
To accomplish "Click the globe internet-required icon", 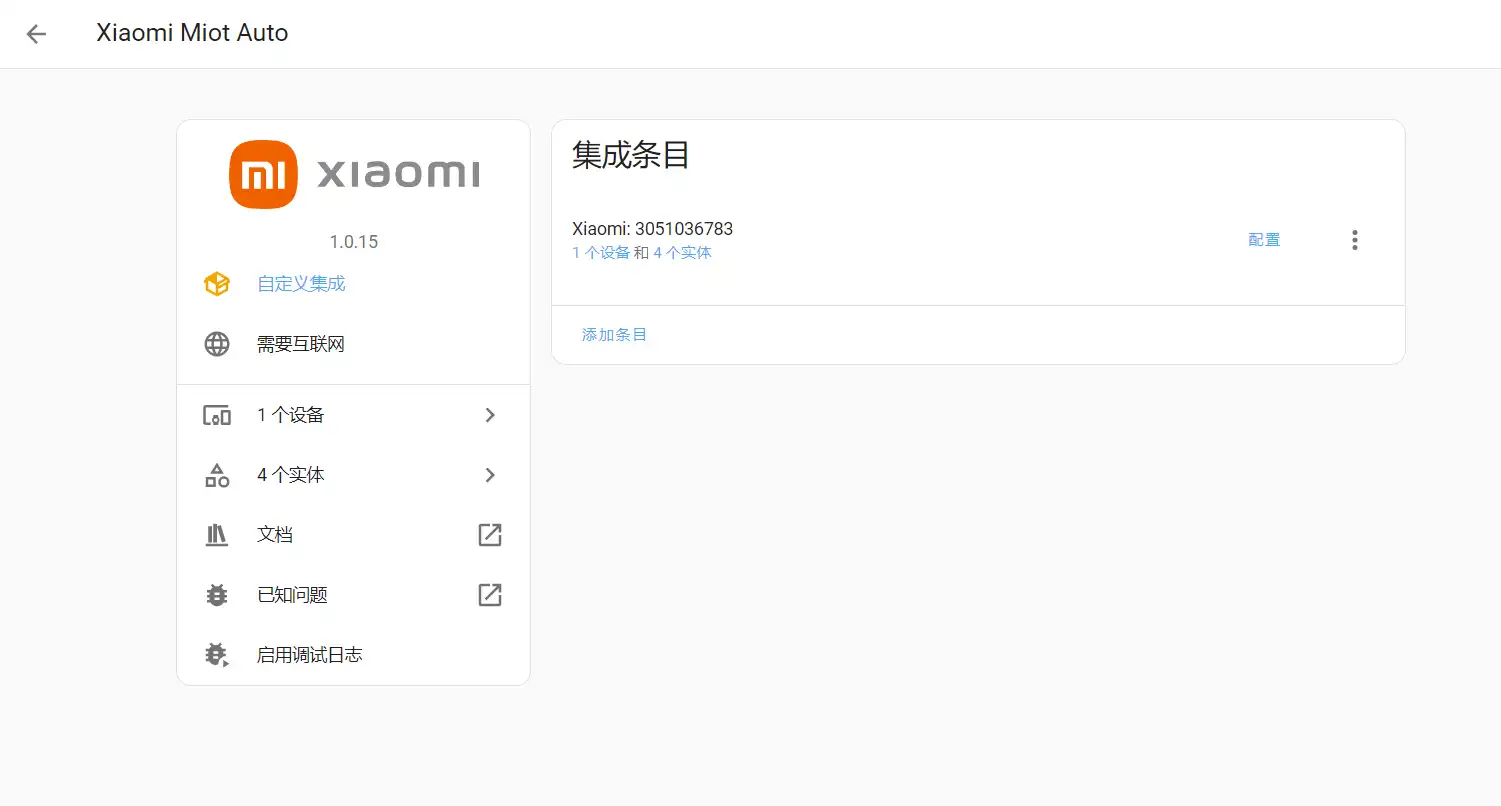I will pos(217,344).
